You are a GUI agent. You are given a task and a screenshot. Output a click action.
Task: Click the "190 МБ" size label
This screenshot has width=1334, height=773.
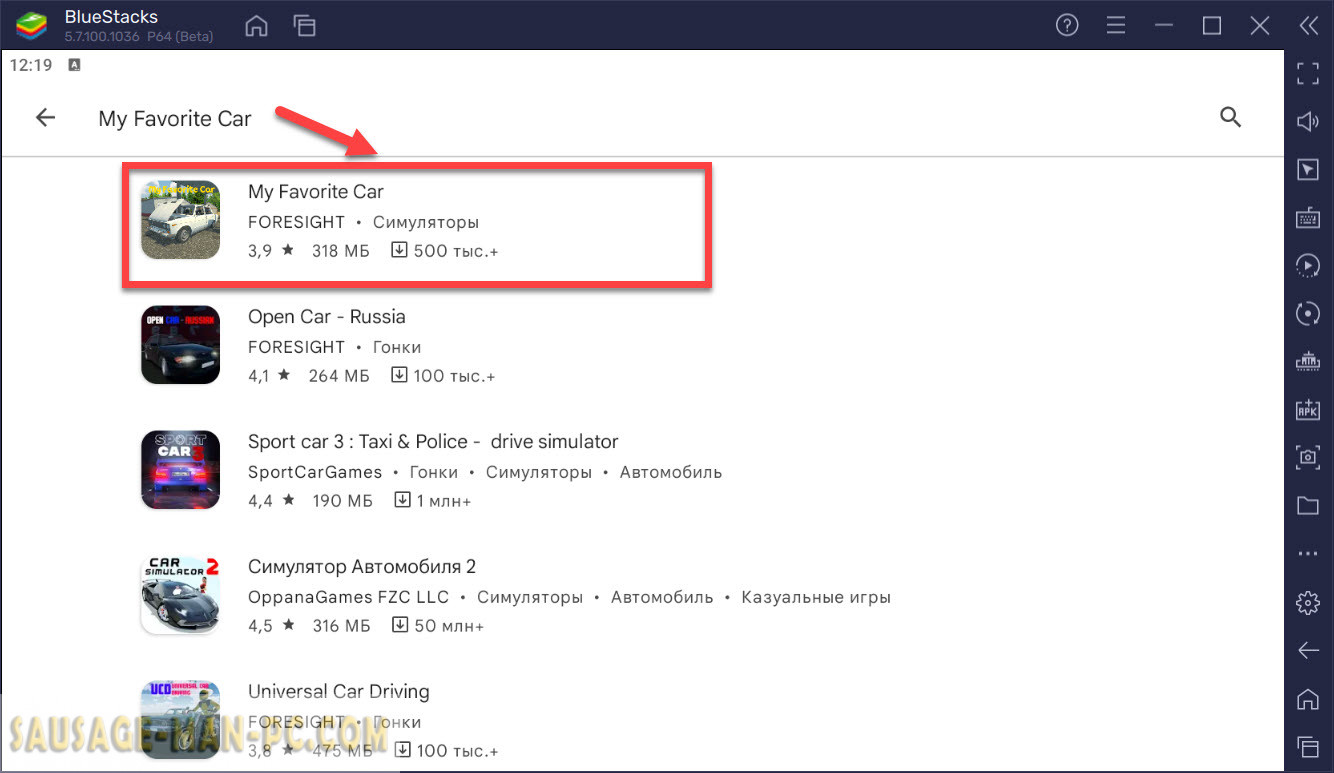342,501
